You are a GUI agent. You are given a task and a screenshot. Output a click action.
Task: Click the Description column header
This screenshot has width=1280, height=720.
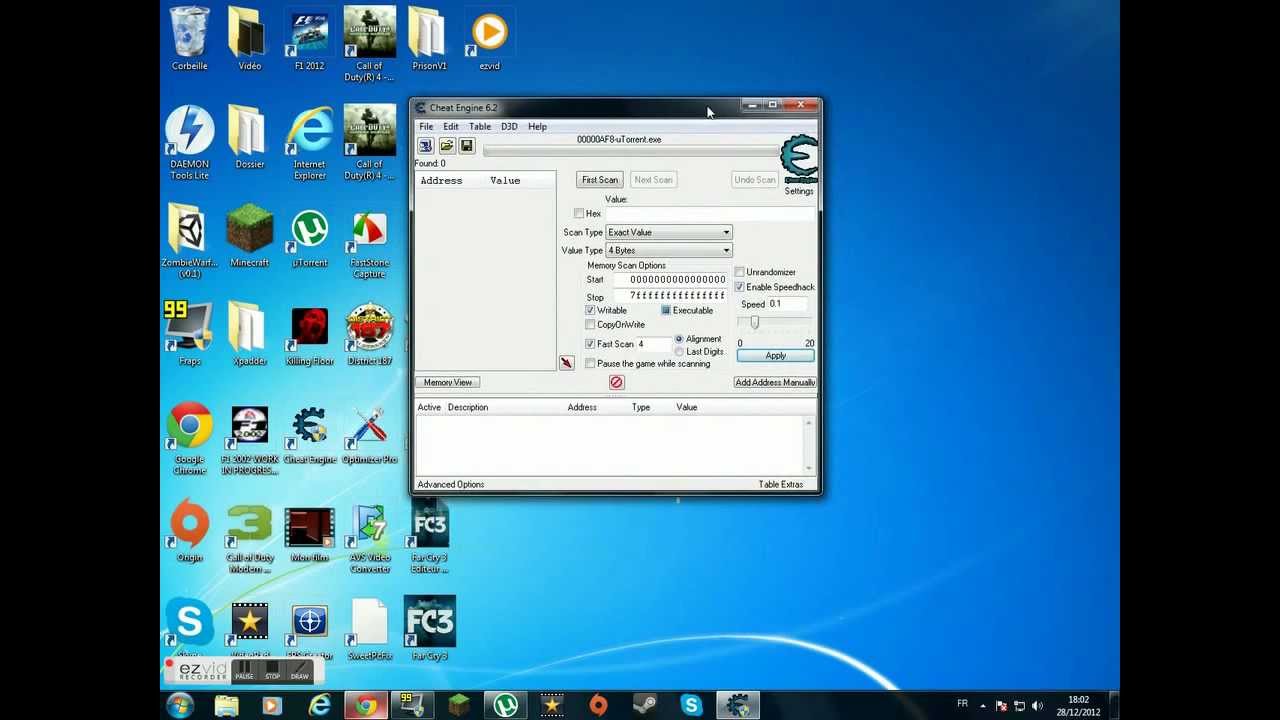[468, 407]
